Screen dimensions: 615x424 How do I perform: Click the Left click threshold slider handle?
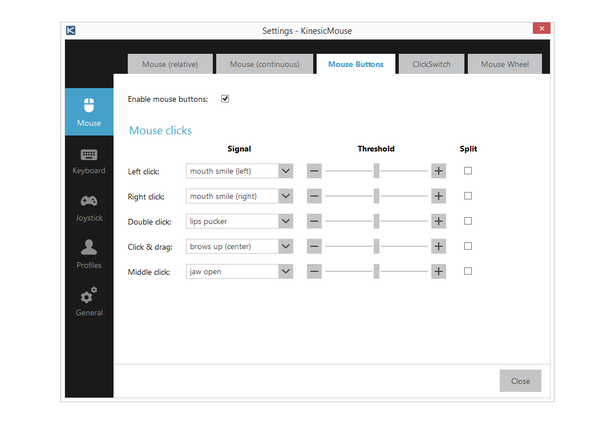click(x=376, y=171)
